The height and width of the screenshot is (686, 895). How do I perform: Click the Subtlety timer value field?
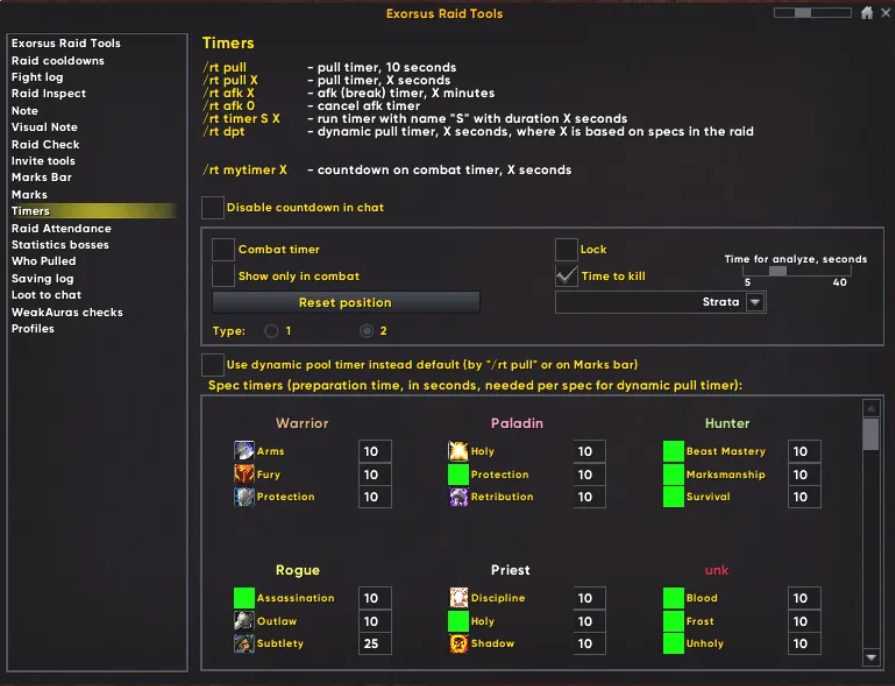click(x=374, y=644)
